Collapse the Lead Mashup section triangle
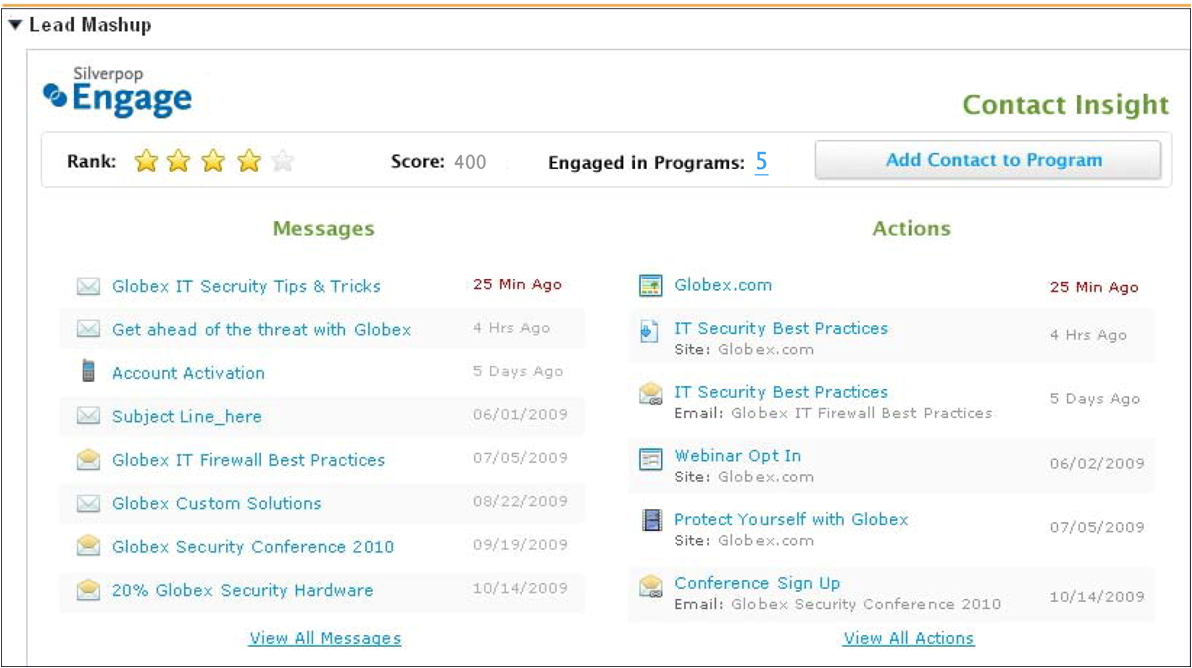 coord(14,25)
